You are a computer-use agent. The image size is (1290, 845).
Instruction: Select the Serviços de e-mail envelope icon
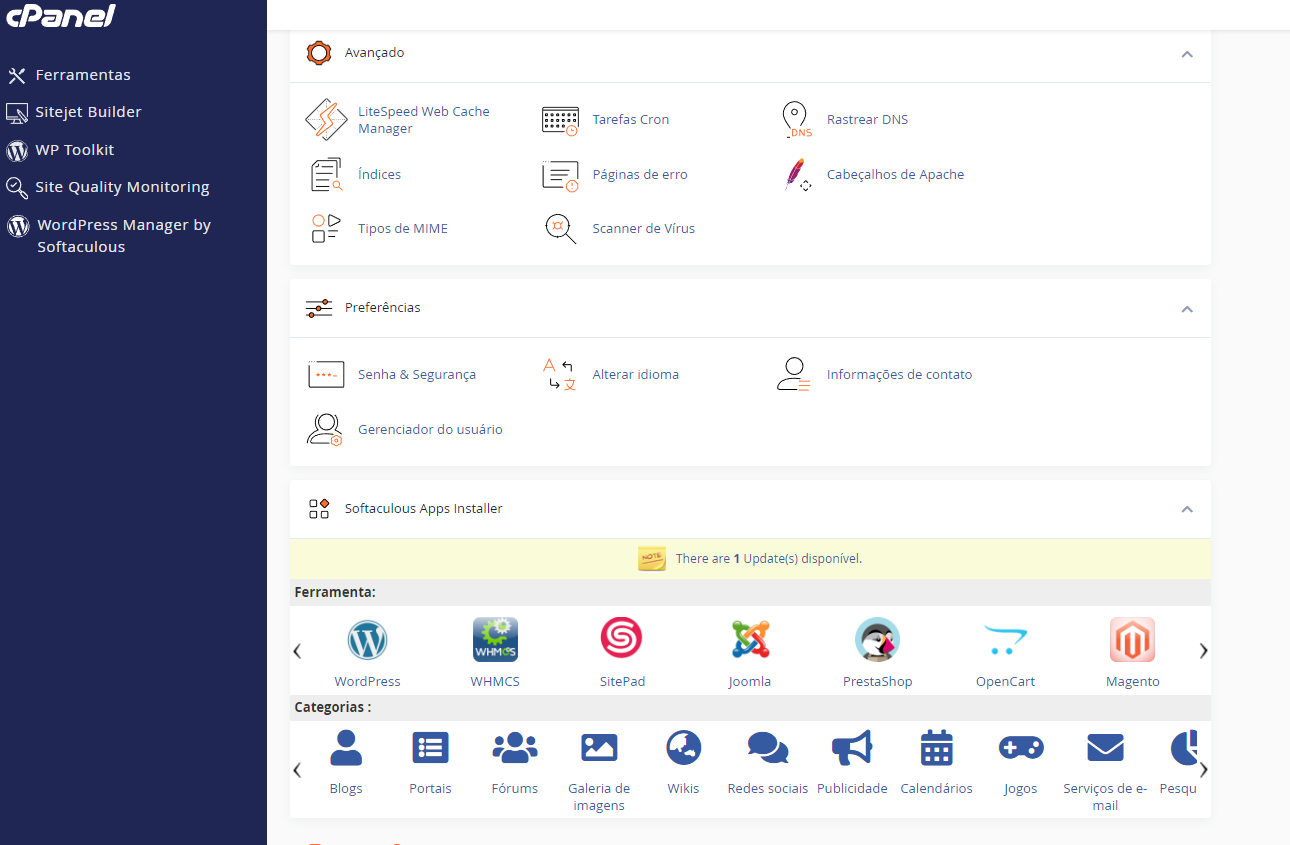(x=1105, y=747)
